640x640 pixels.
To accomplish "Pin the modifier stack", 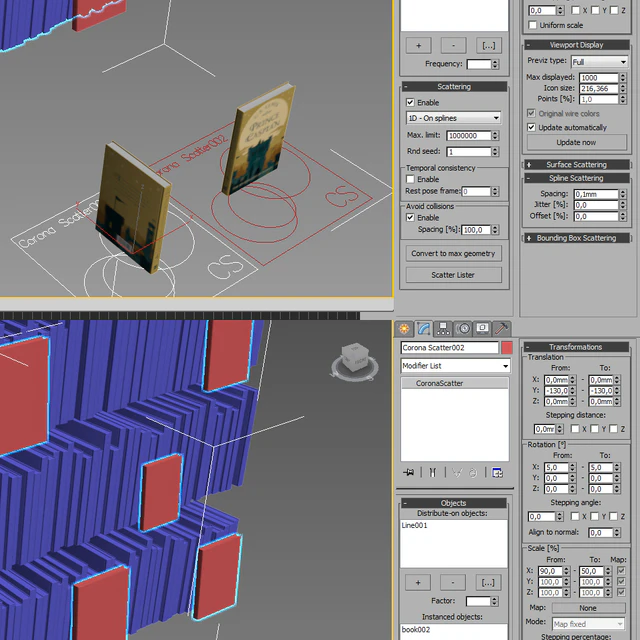I will pos(409,473).
